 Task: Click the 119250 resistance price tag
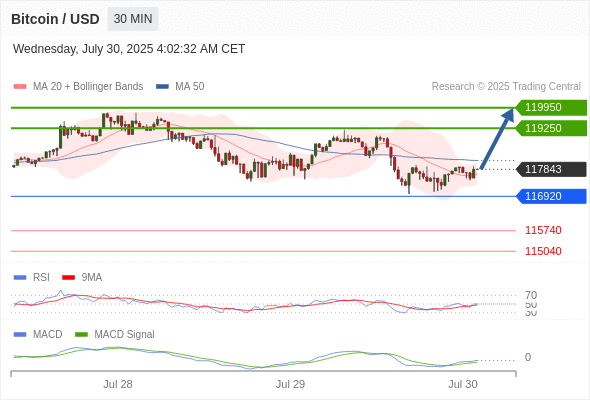(x=551, y=128)
